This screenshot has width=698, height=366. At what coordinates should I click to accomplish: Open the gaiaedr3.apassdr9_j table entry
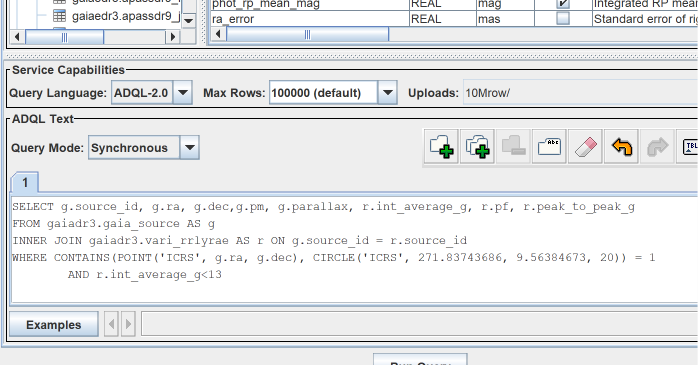tap(117, 16)
